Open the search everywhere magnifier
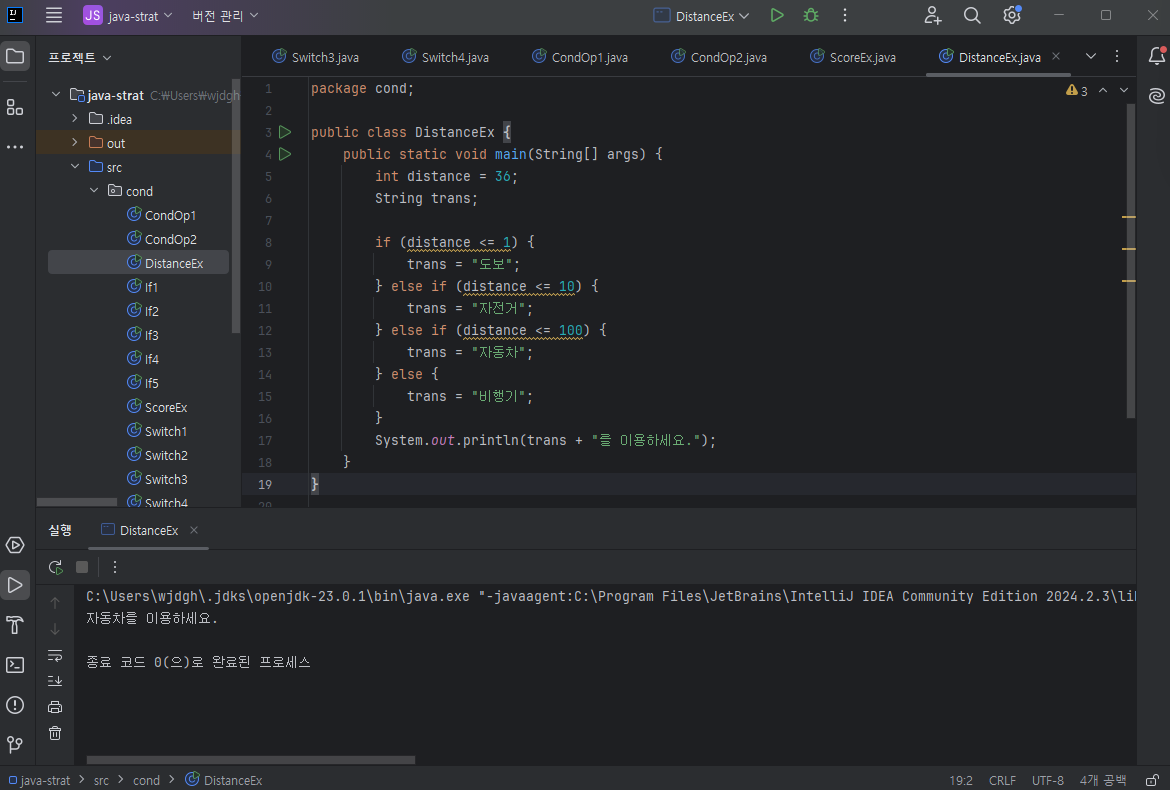The height and width of the screenshot is (790, 1170). [972, 16]
